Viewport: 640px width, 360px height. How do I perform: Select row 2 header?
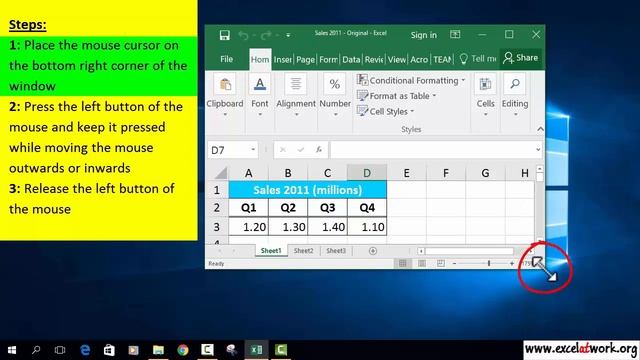point(217,208)
